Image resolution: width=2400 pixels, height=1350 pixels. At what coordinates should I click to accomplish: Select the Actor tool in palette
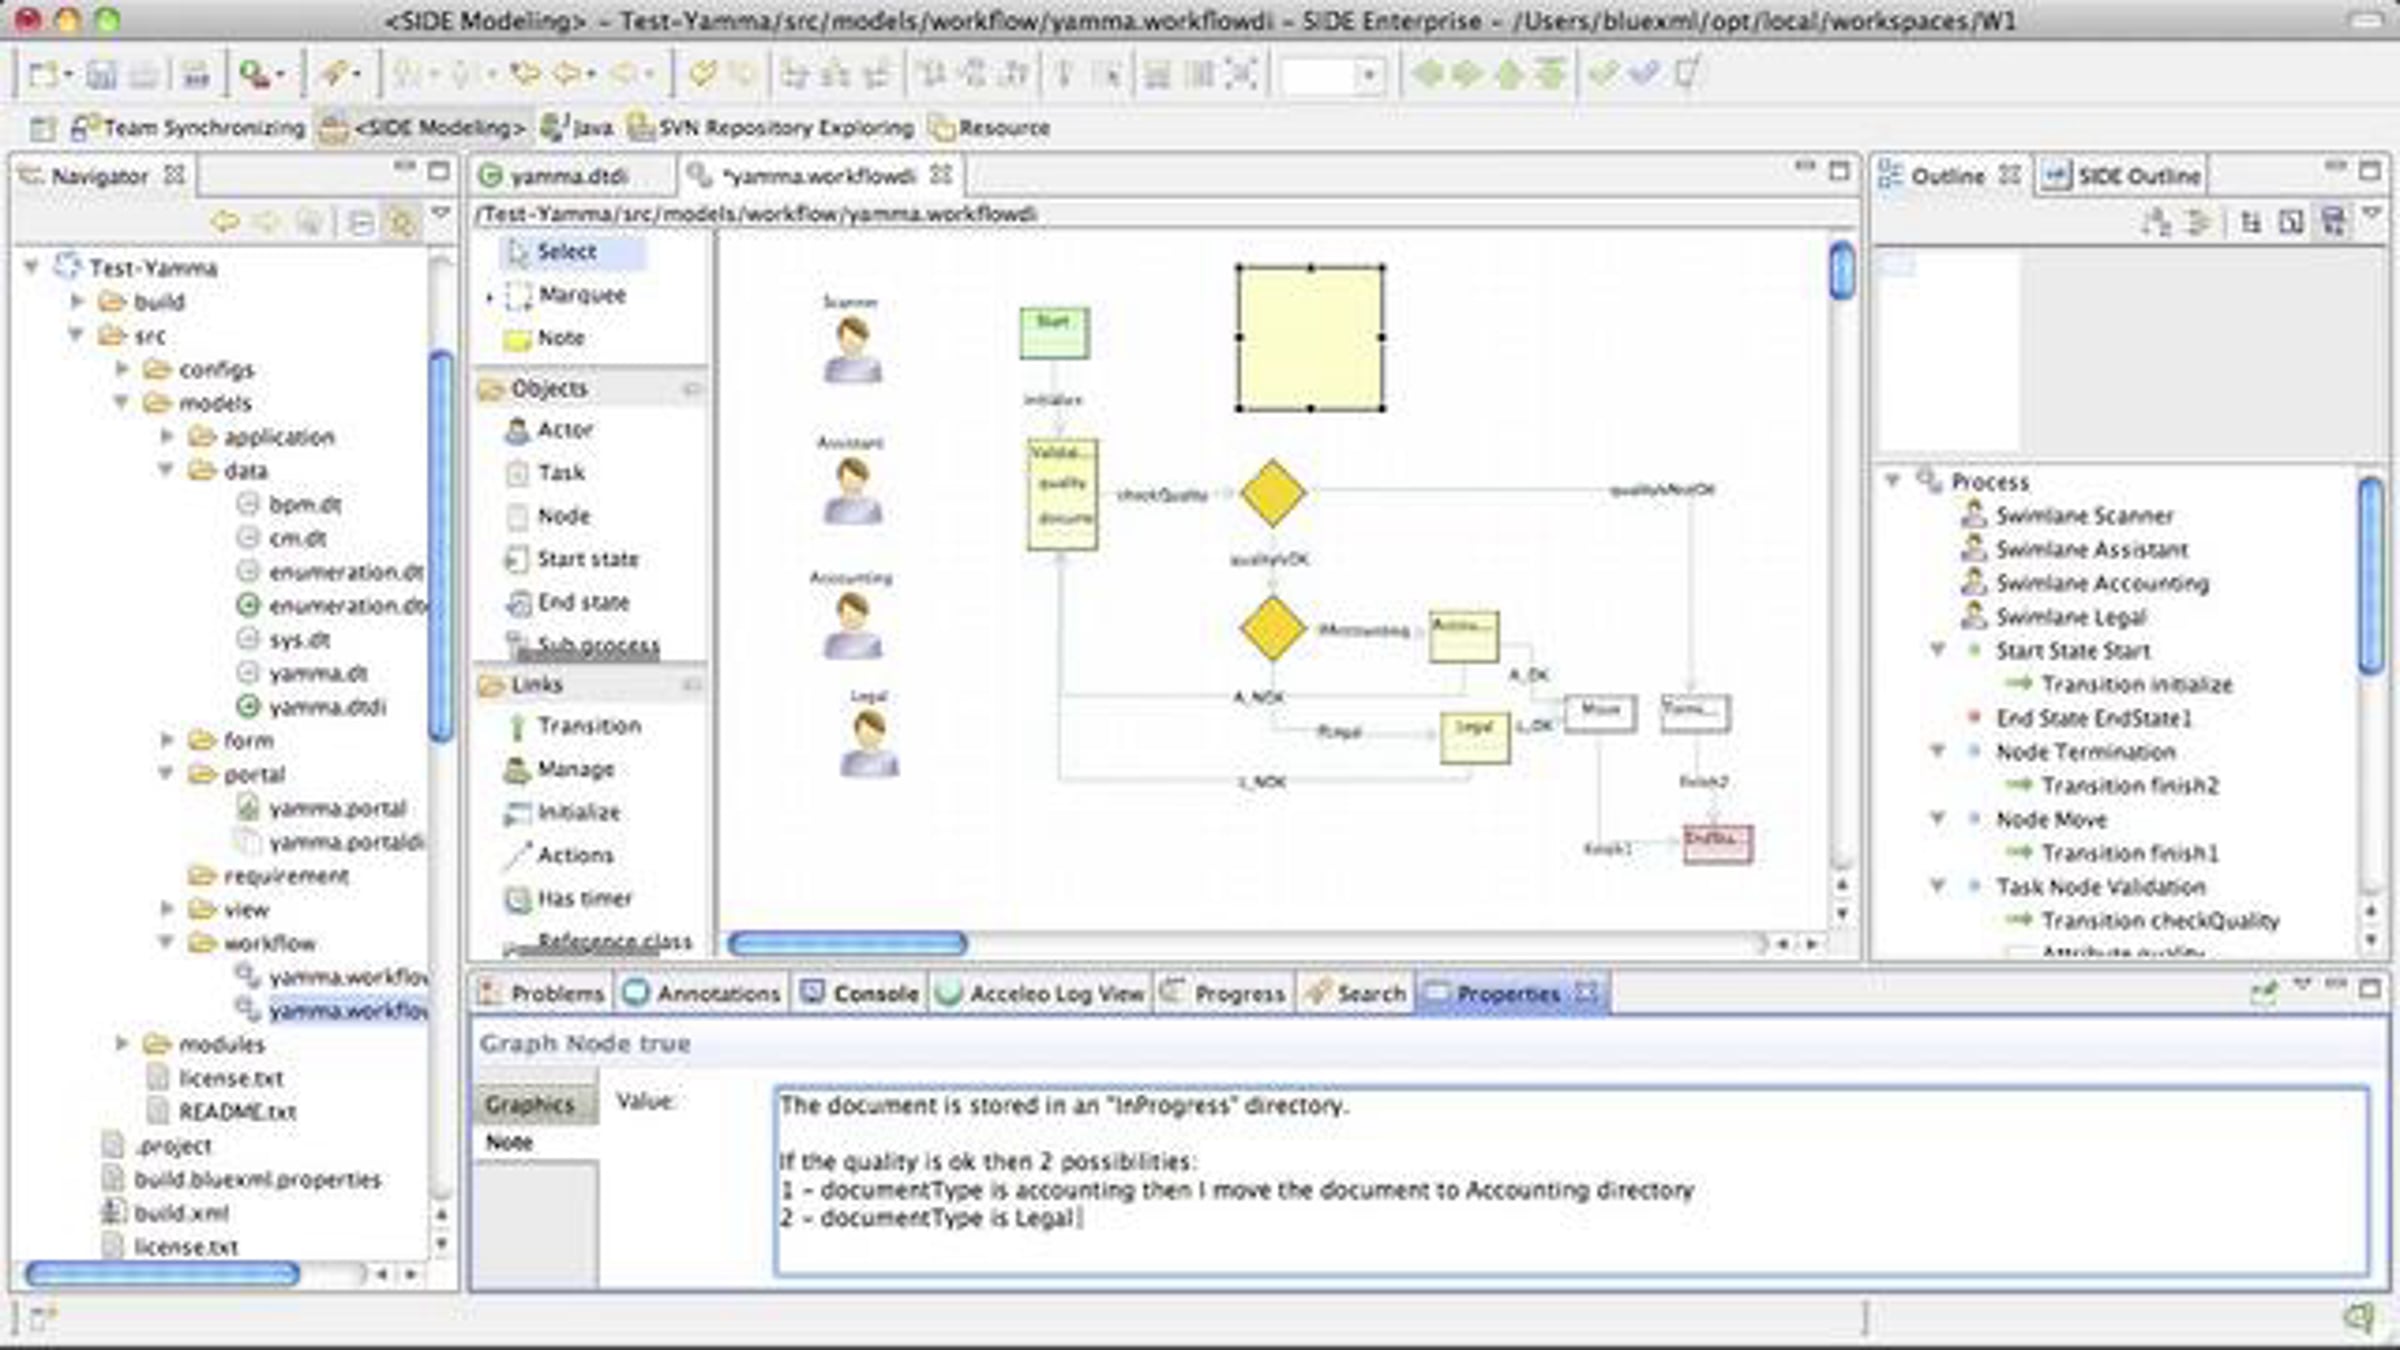coord(563,430)
